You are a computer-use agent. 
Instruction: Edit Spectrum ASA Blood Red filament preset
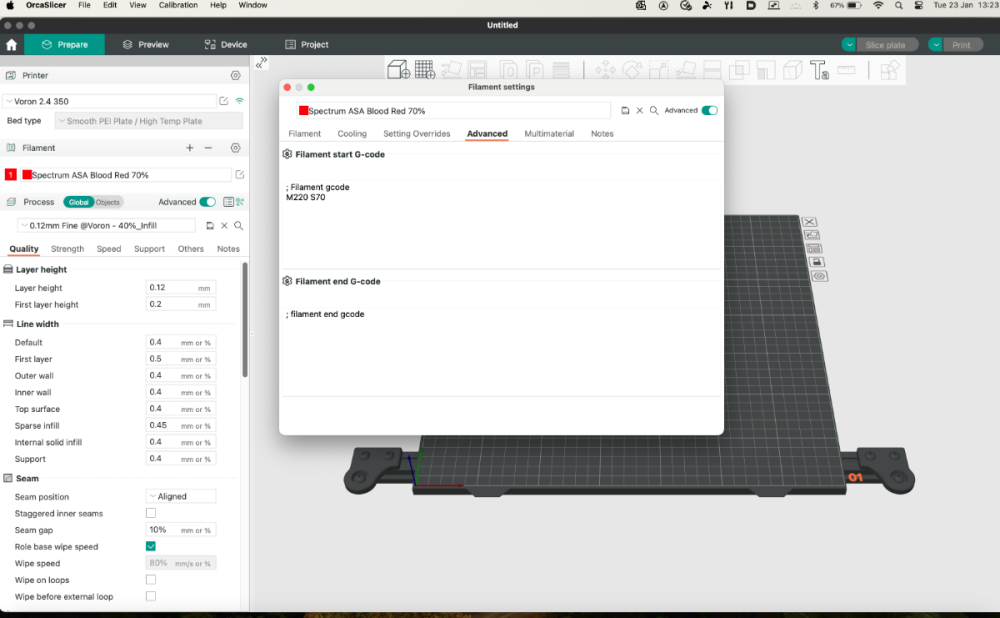pyautogui.click(x=240, y=175)
